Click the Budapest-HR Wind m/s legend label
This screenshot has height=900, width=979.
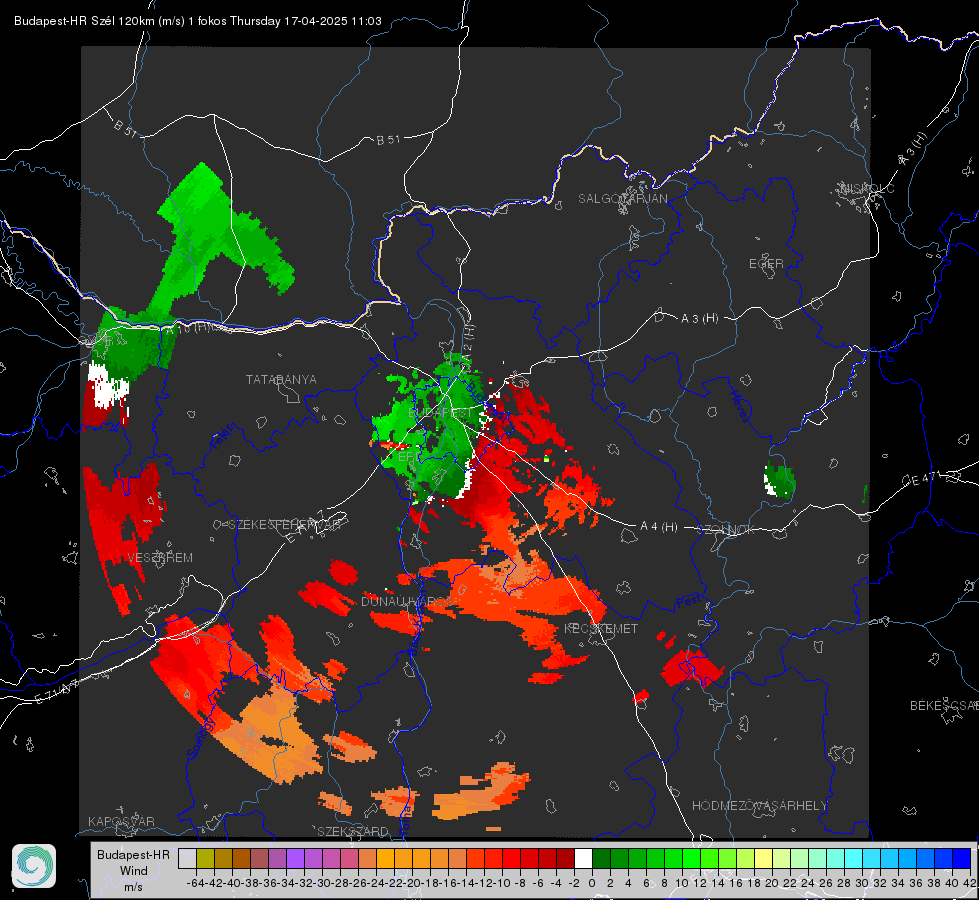[134, 870]
